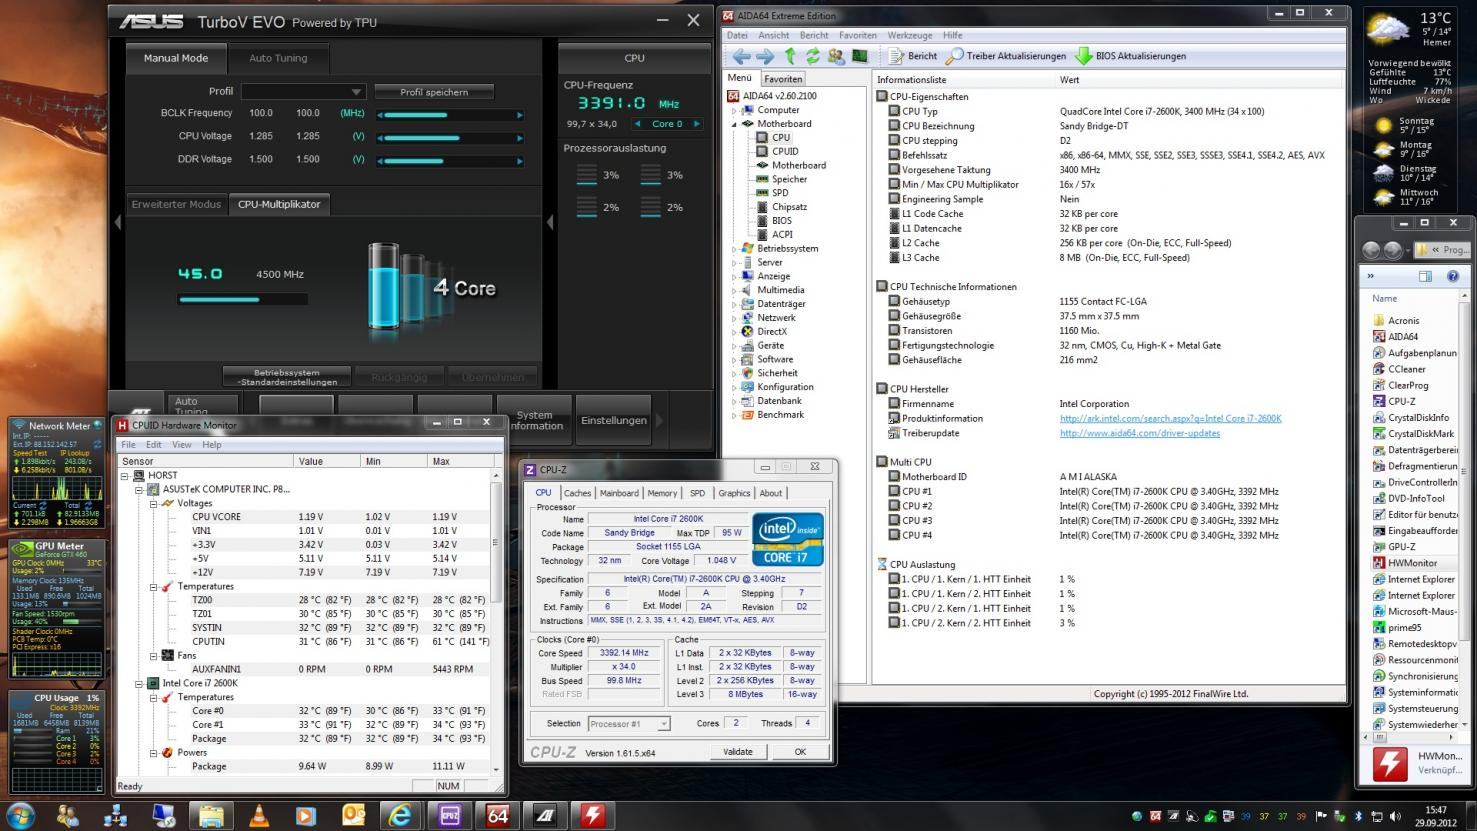Open Windows Explorer from the taskbar
This screenshot has width=1477, height=831.
[x=211, y=816]
